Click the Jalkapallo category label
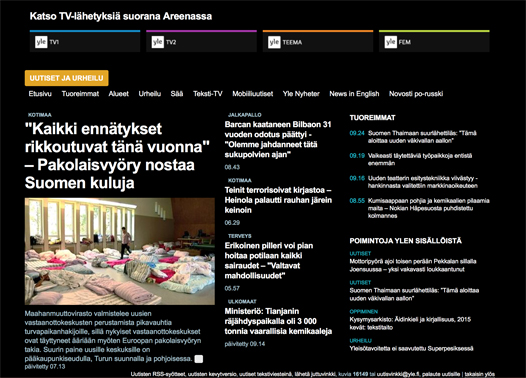Image resolution: width=526 pixels, height=378 pixels. 245,115
